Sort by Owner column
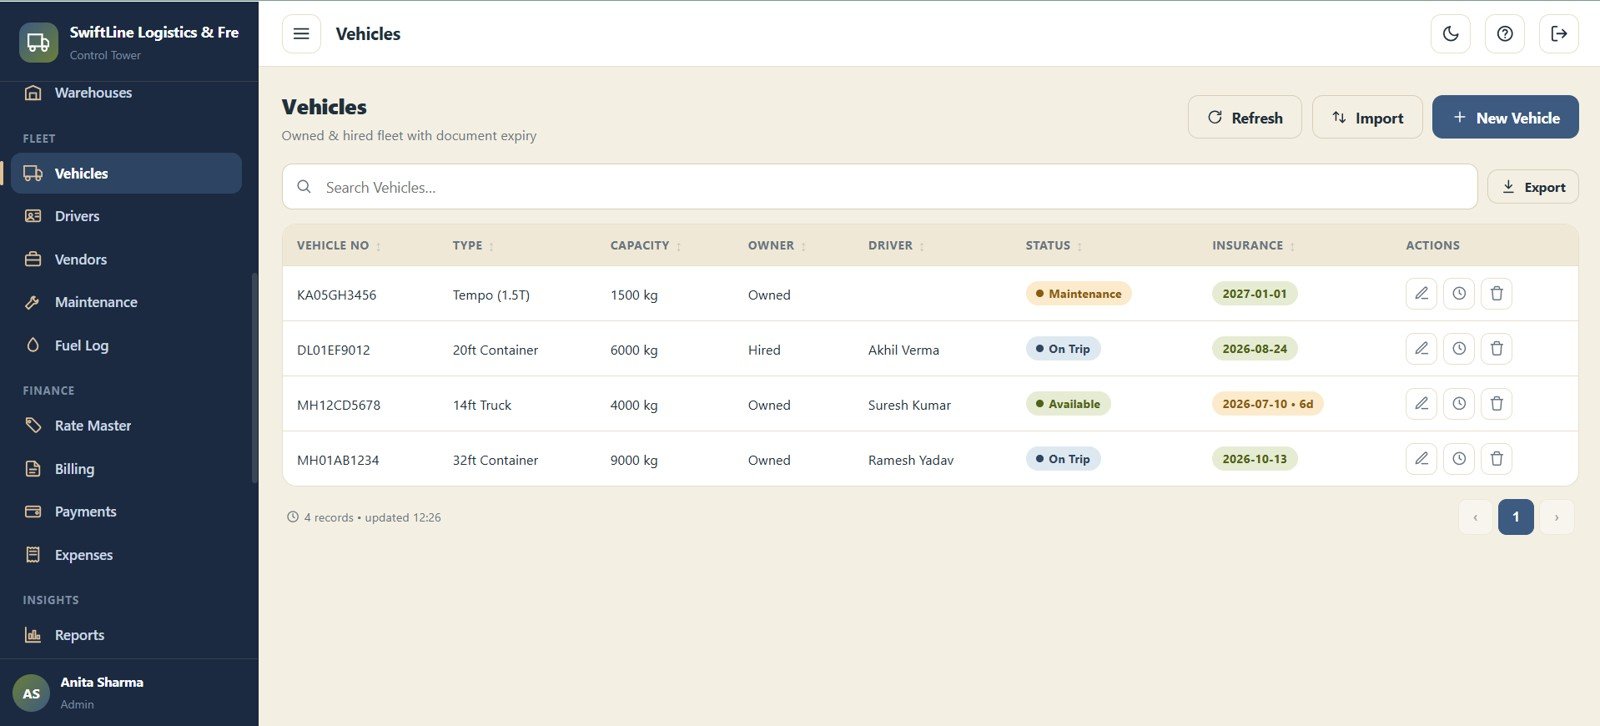The height and width of the screenshot is (726, 1600). pos(777,246)
